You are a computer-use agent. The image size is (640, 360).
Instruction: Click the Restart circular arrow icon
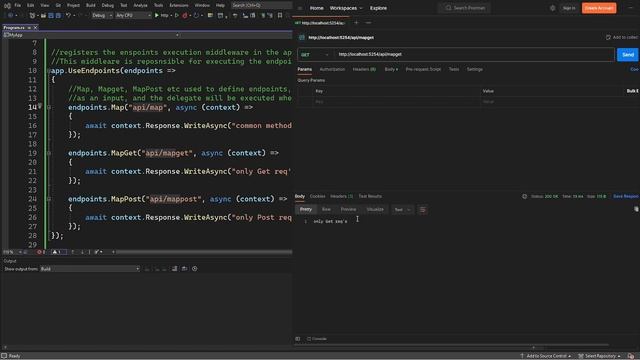tap(196, 16)
